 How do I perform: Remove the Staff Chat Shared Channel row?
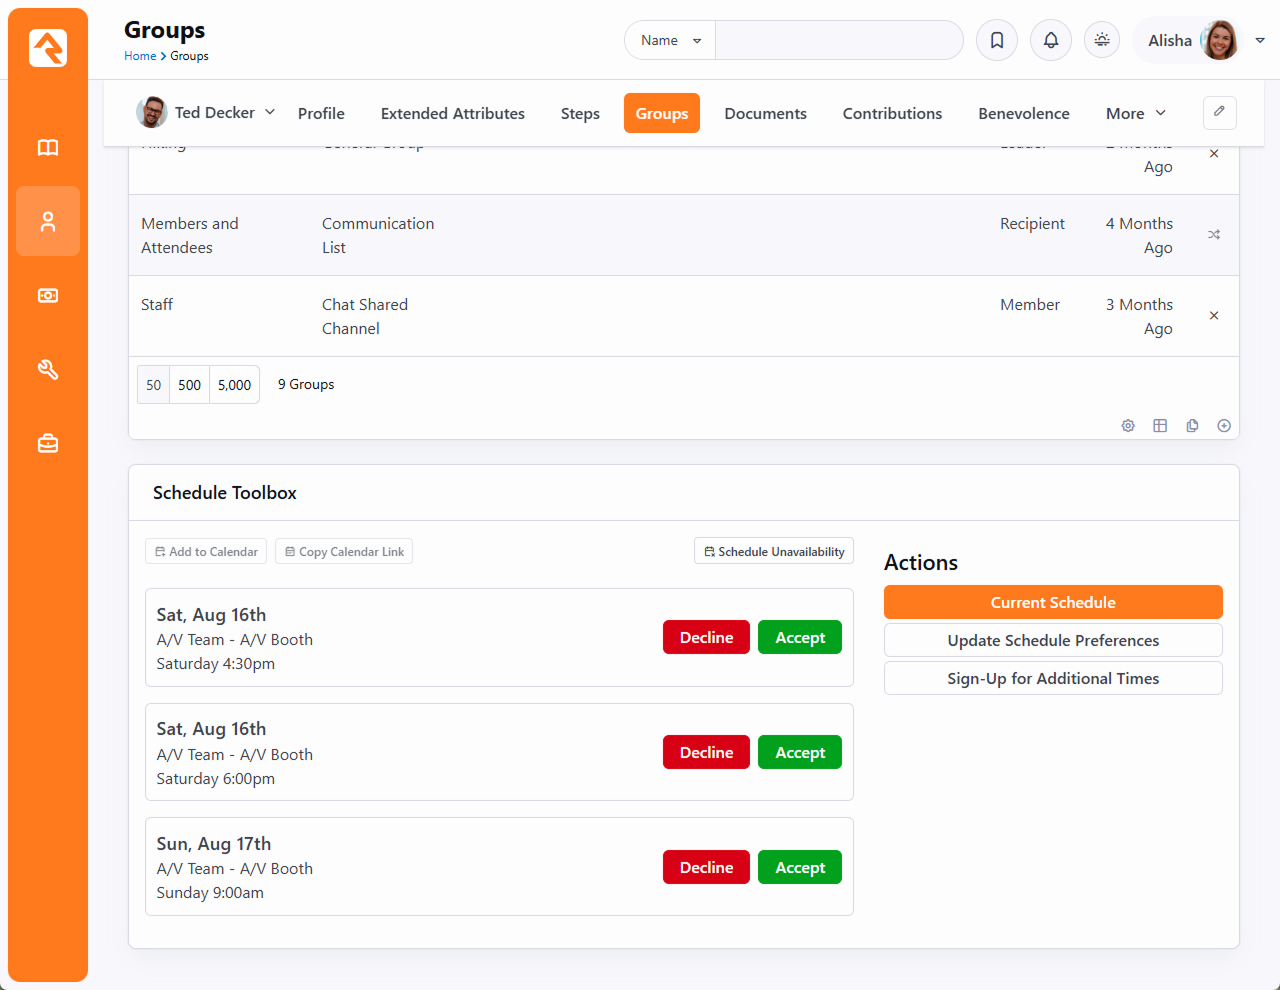[1214, 316]
